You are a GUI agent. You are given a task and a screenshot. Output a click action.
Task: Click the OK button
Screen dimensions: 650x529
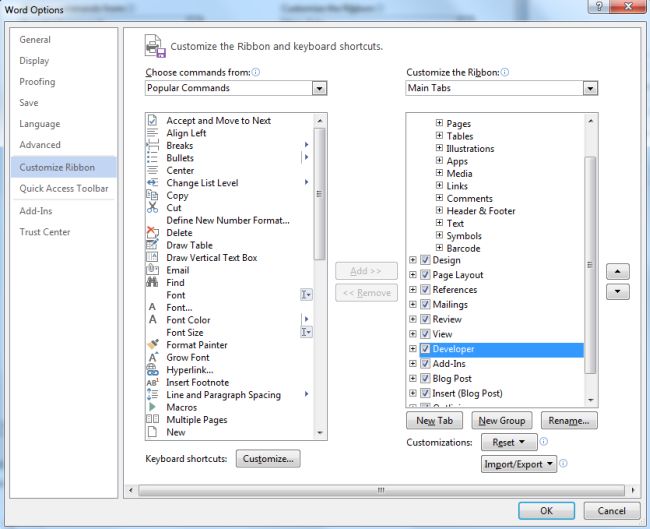click(x=546, y=511)
